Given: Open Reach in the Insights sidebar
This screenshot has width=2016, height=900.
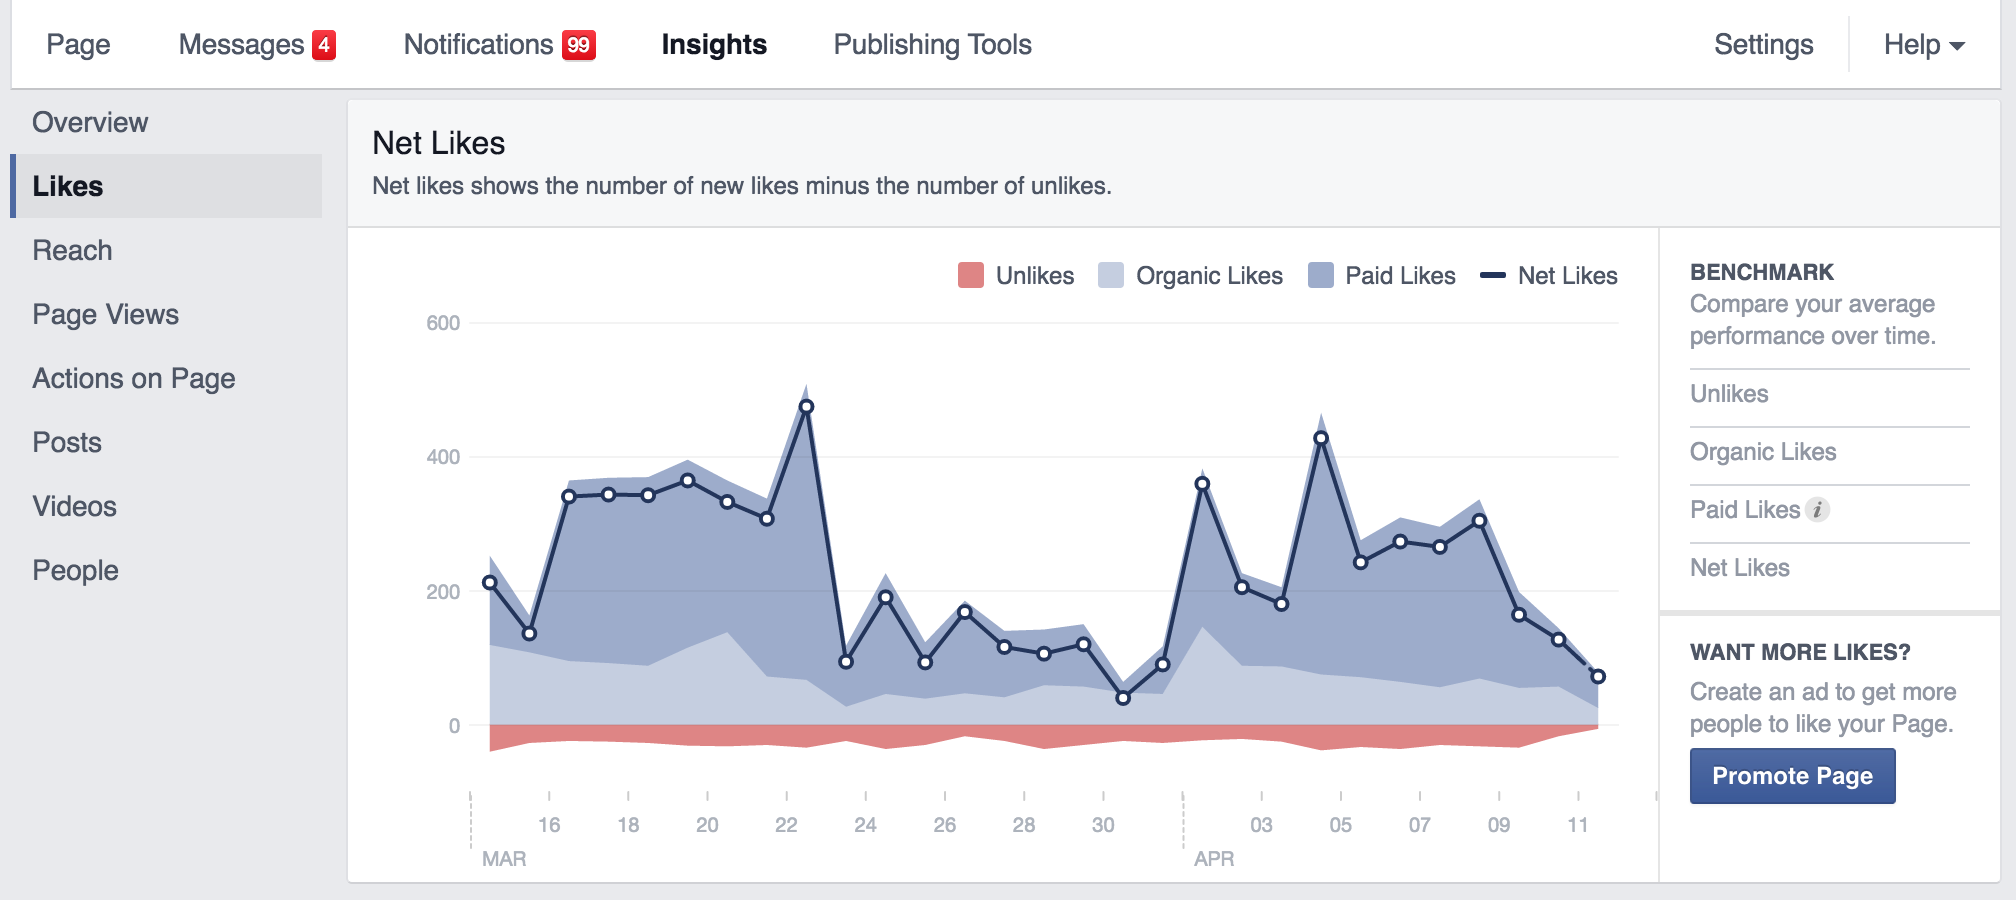Looking at the screenshot, I should click(72, 250).
